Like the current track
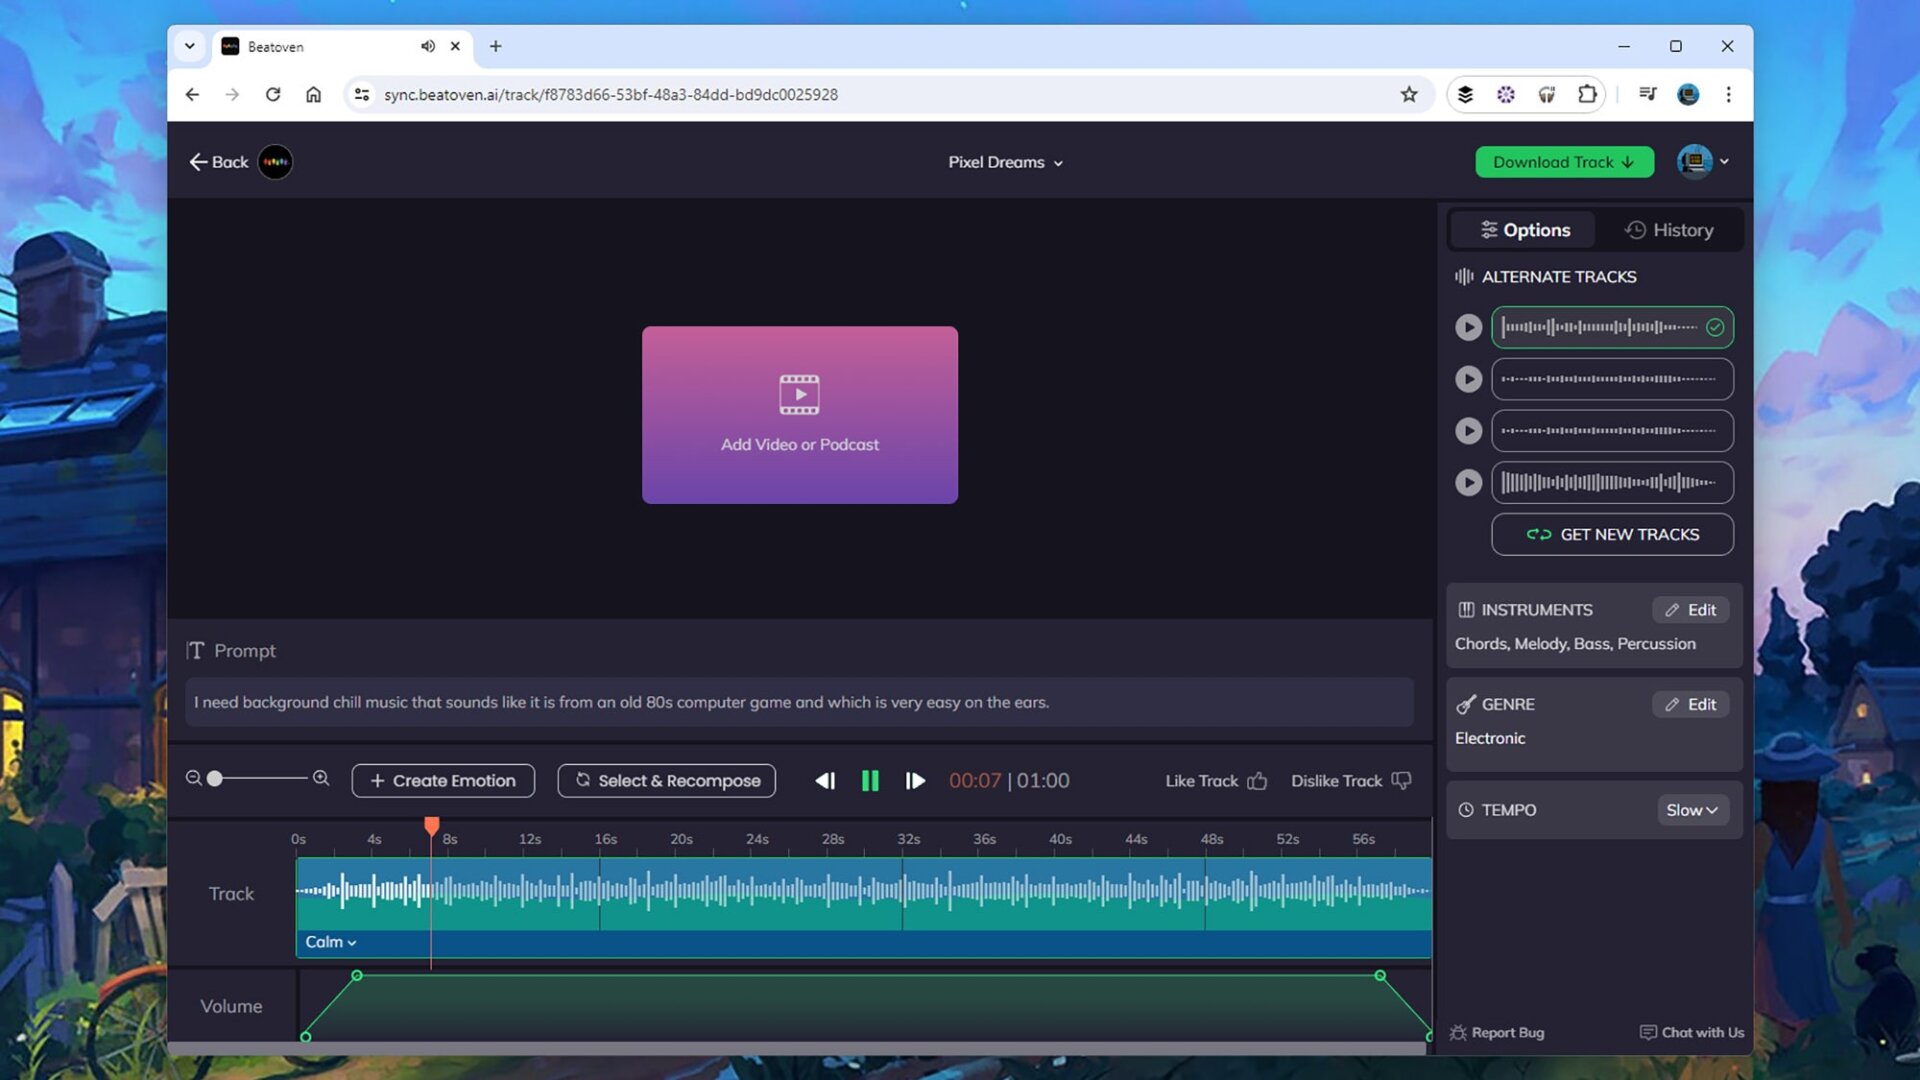1920x1080 pixels. (x=1214, y=781)
